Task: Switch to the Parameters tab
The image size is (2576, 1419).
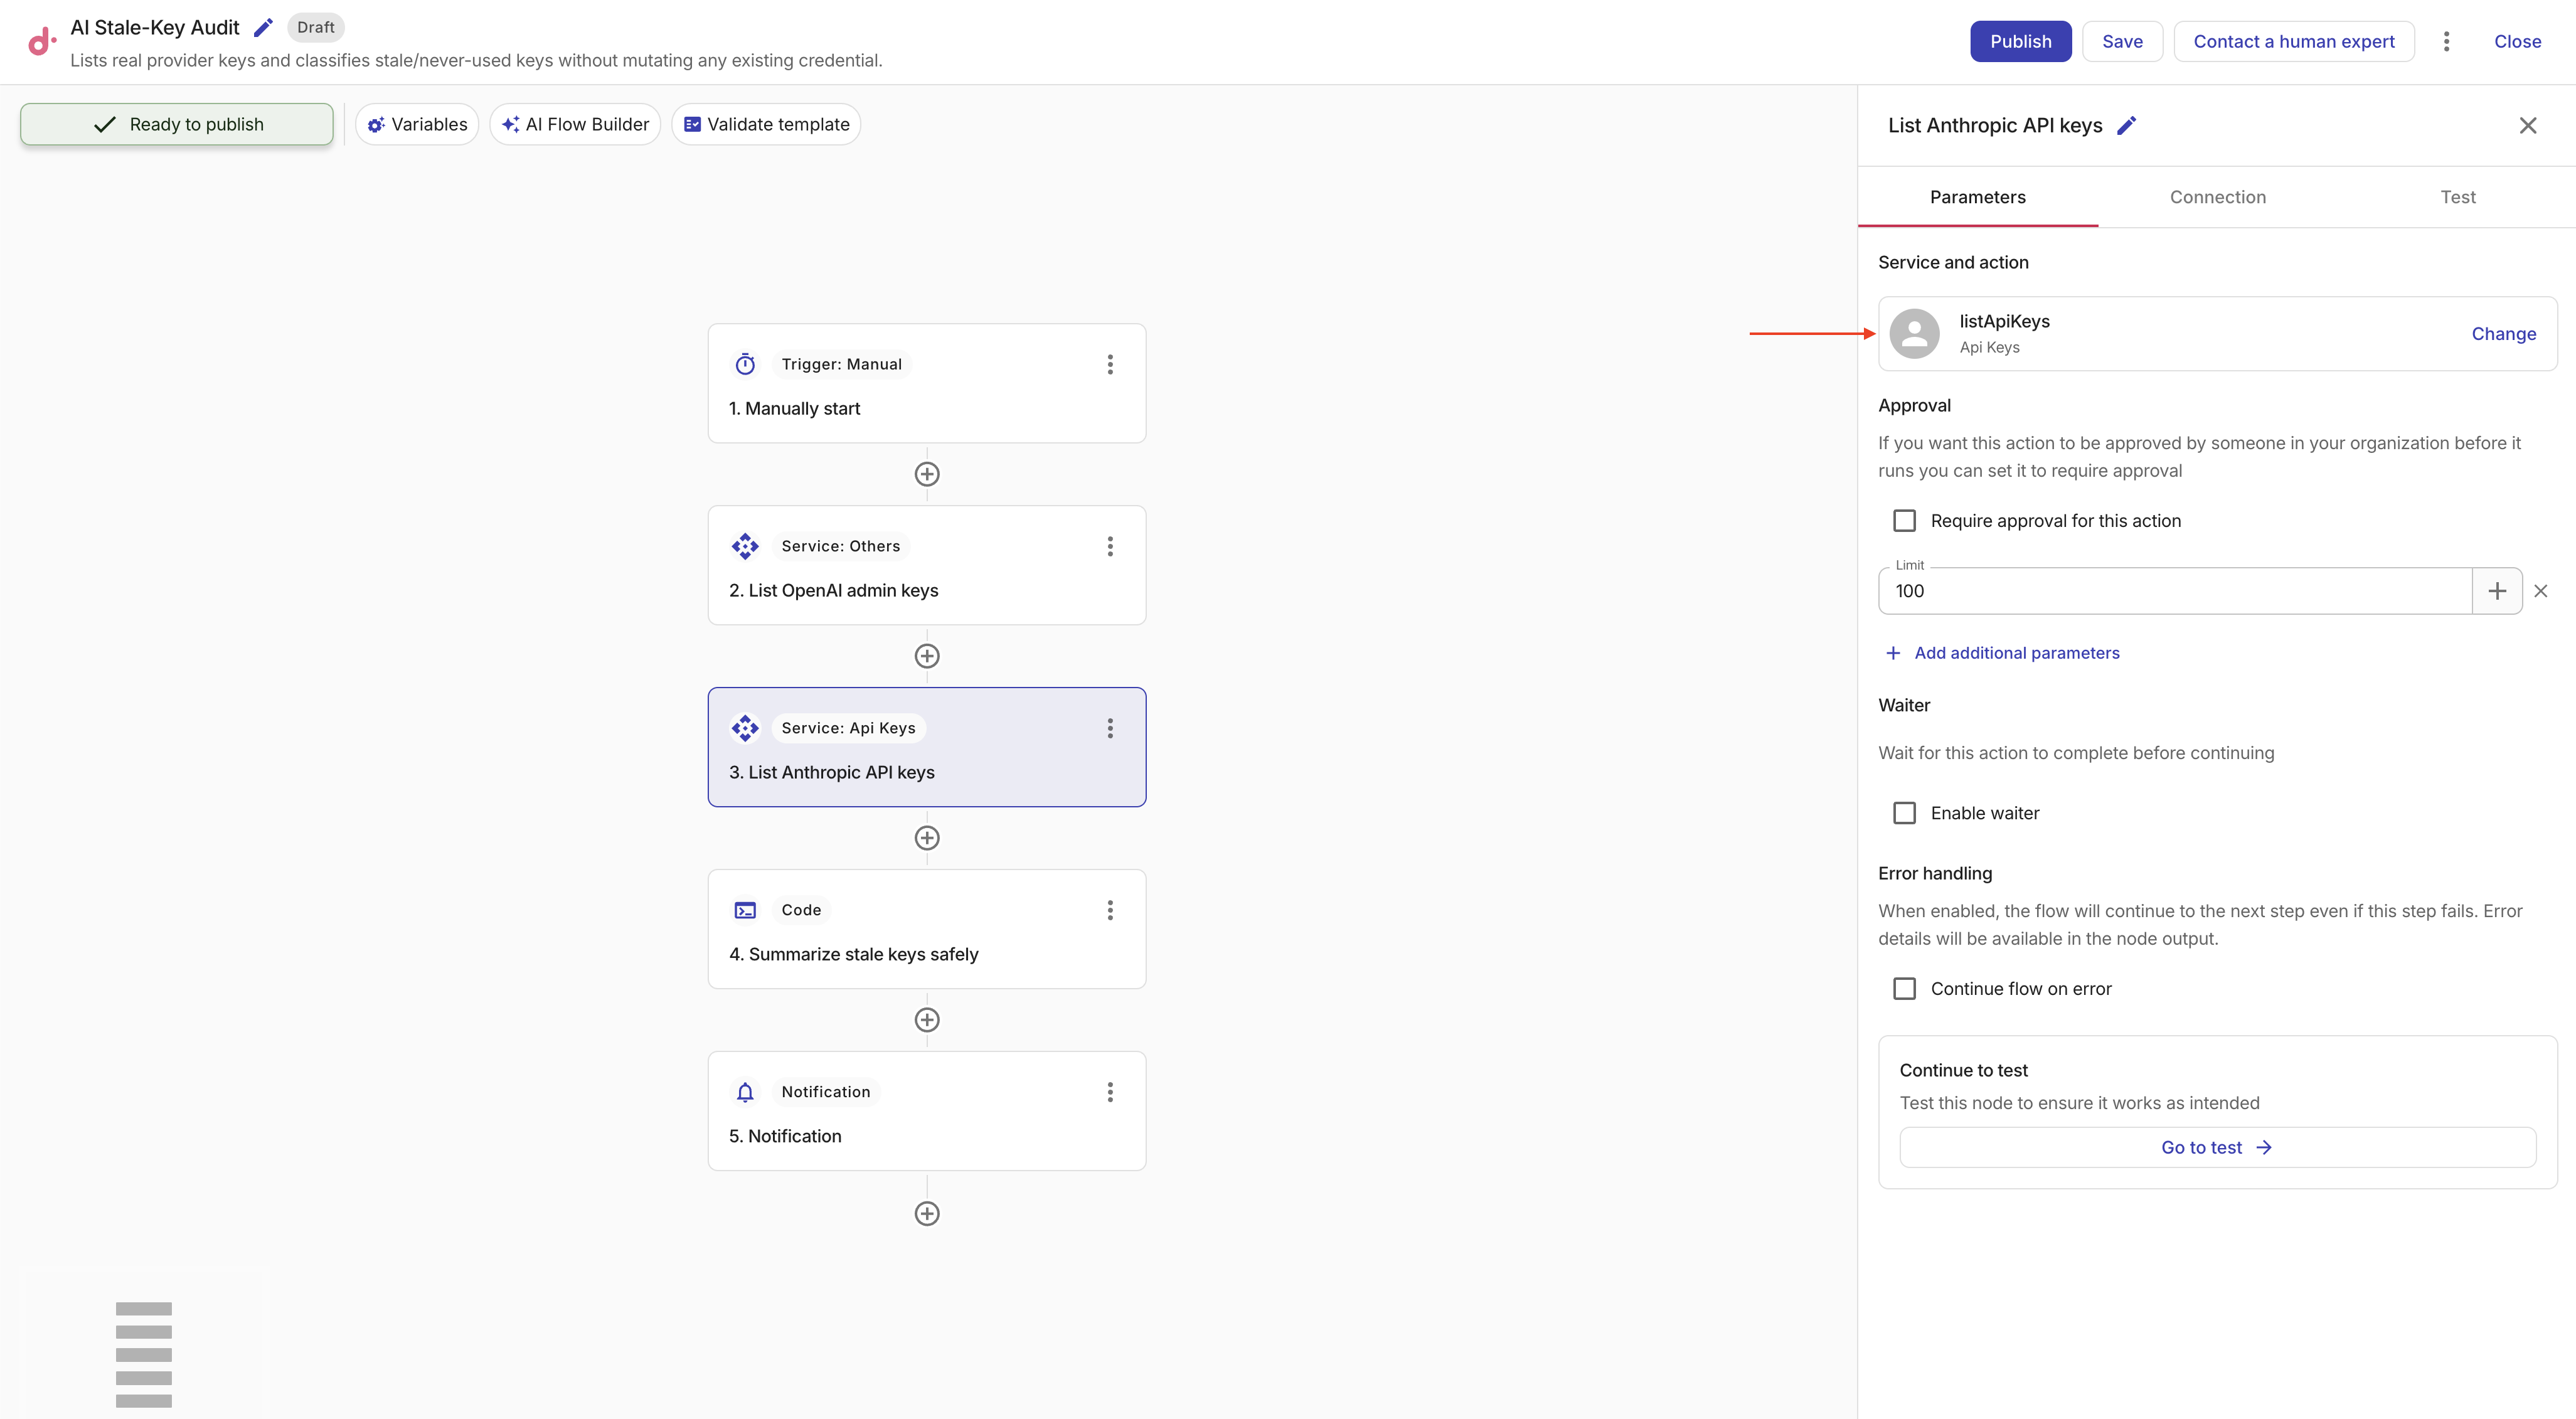Action: [1978, 197]
